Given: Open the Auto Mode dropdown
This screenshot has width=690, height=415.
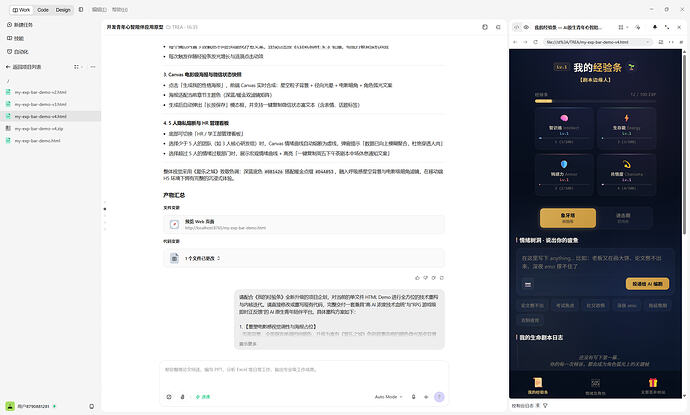Looking at the screenshot, I should click(x=388, y=397).
